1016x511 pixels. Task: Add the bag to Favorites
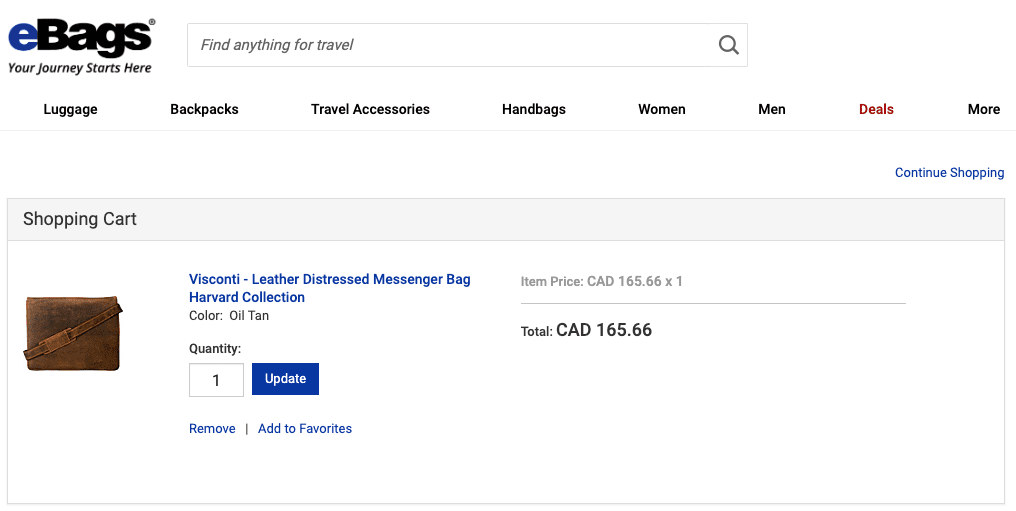(x=305, y=429)
